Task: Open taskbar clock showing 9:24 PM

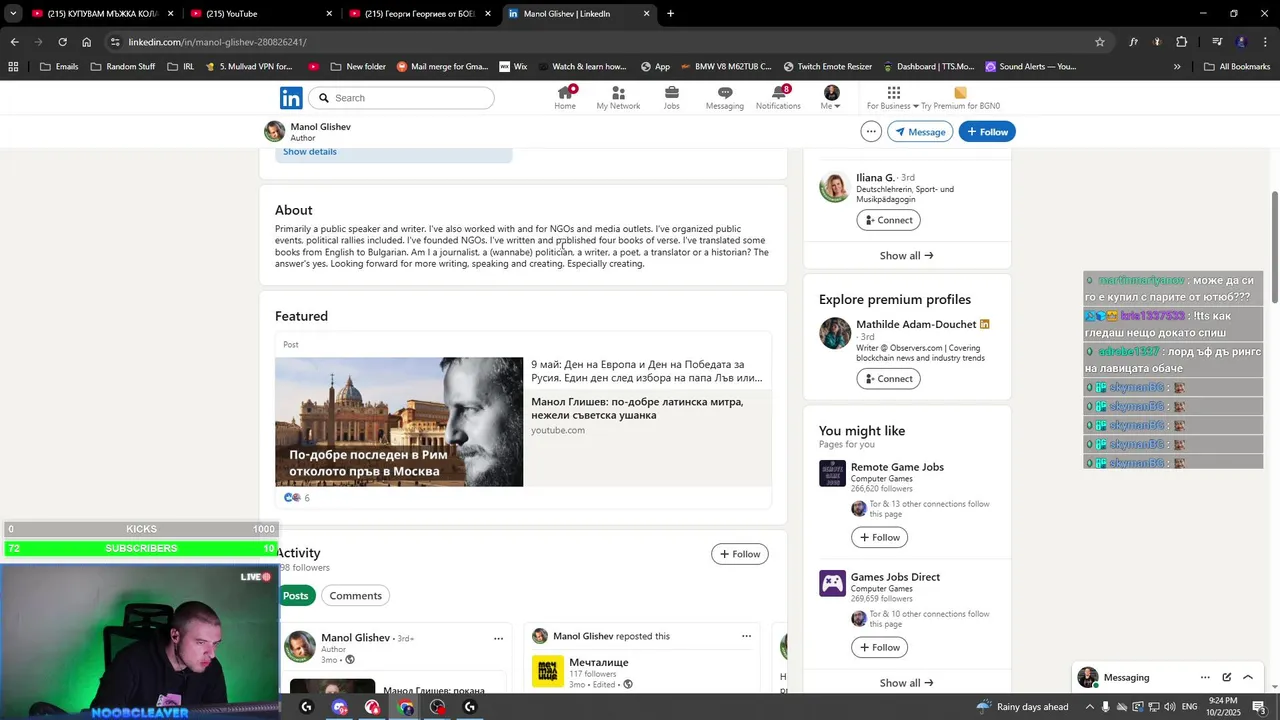Action: [1222, 707]
